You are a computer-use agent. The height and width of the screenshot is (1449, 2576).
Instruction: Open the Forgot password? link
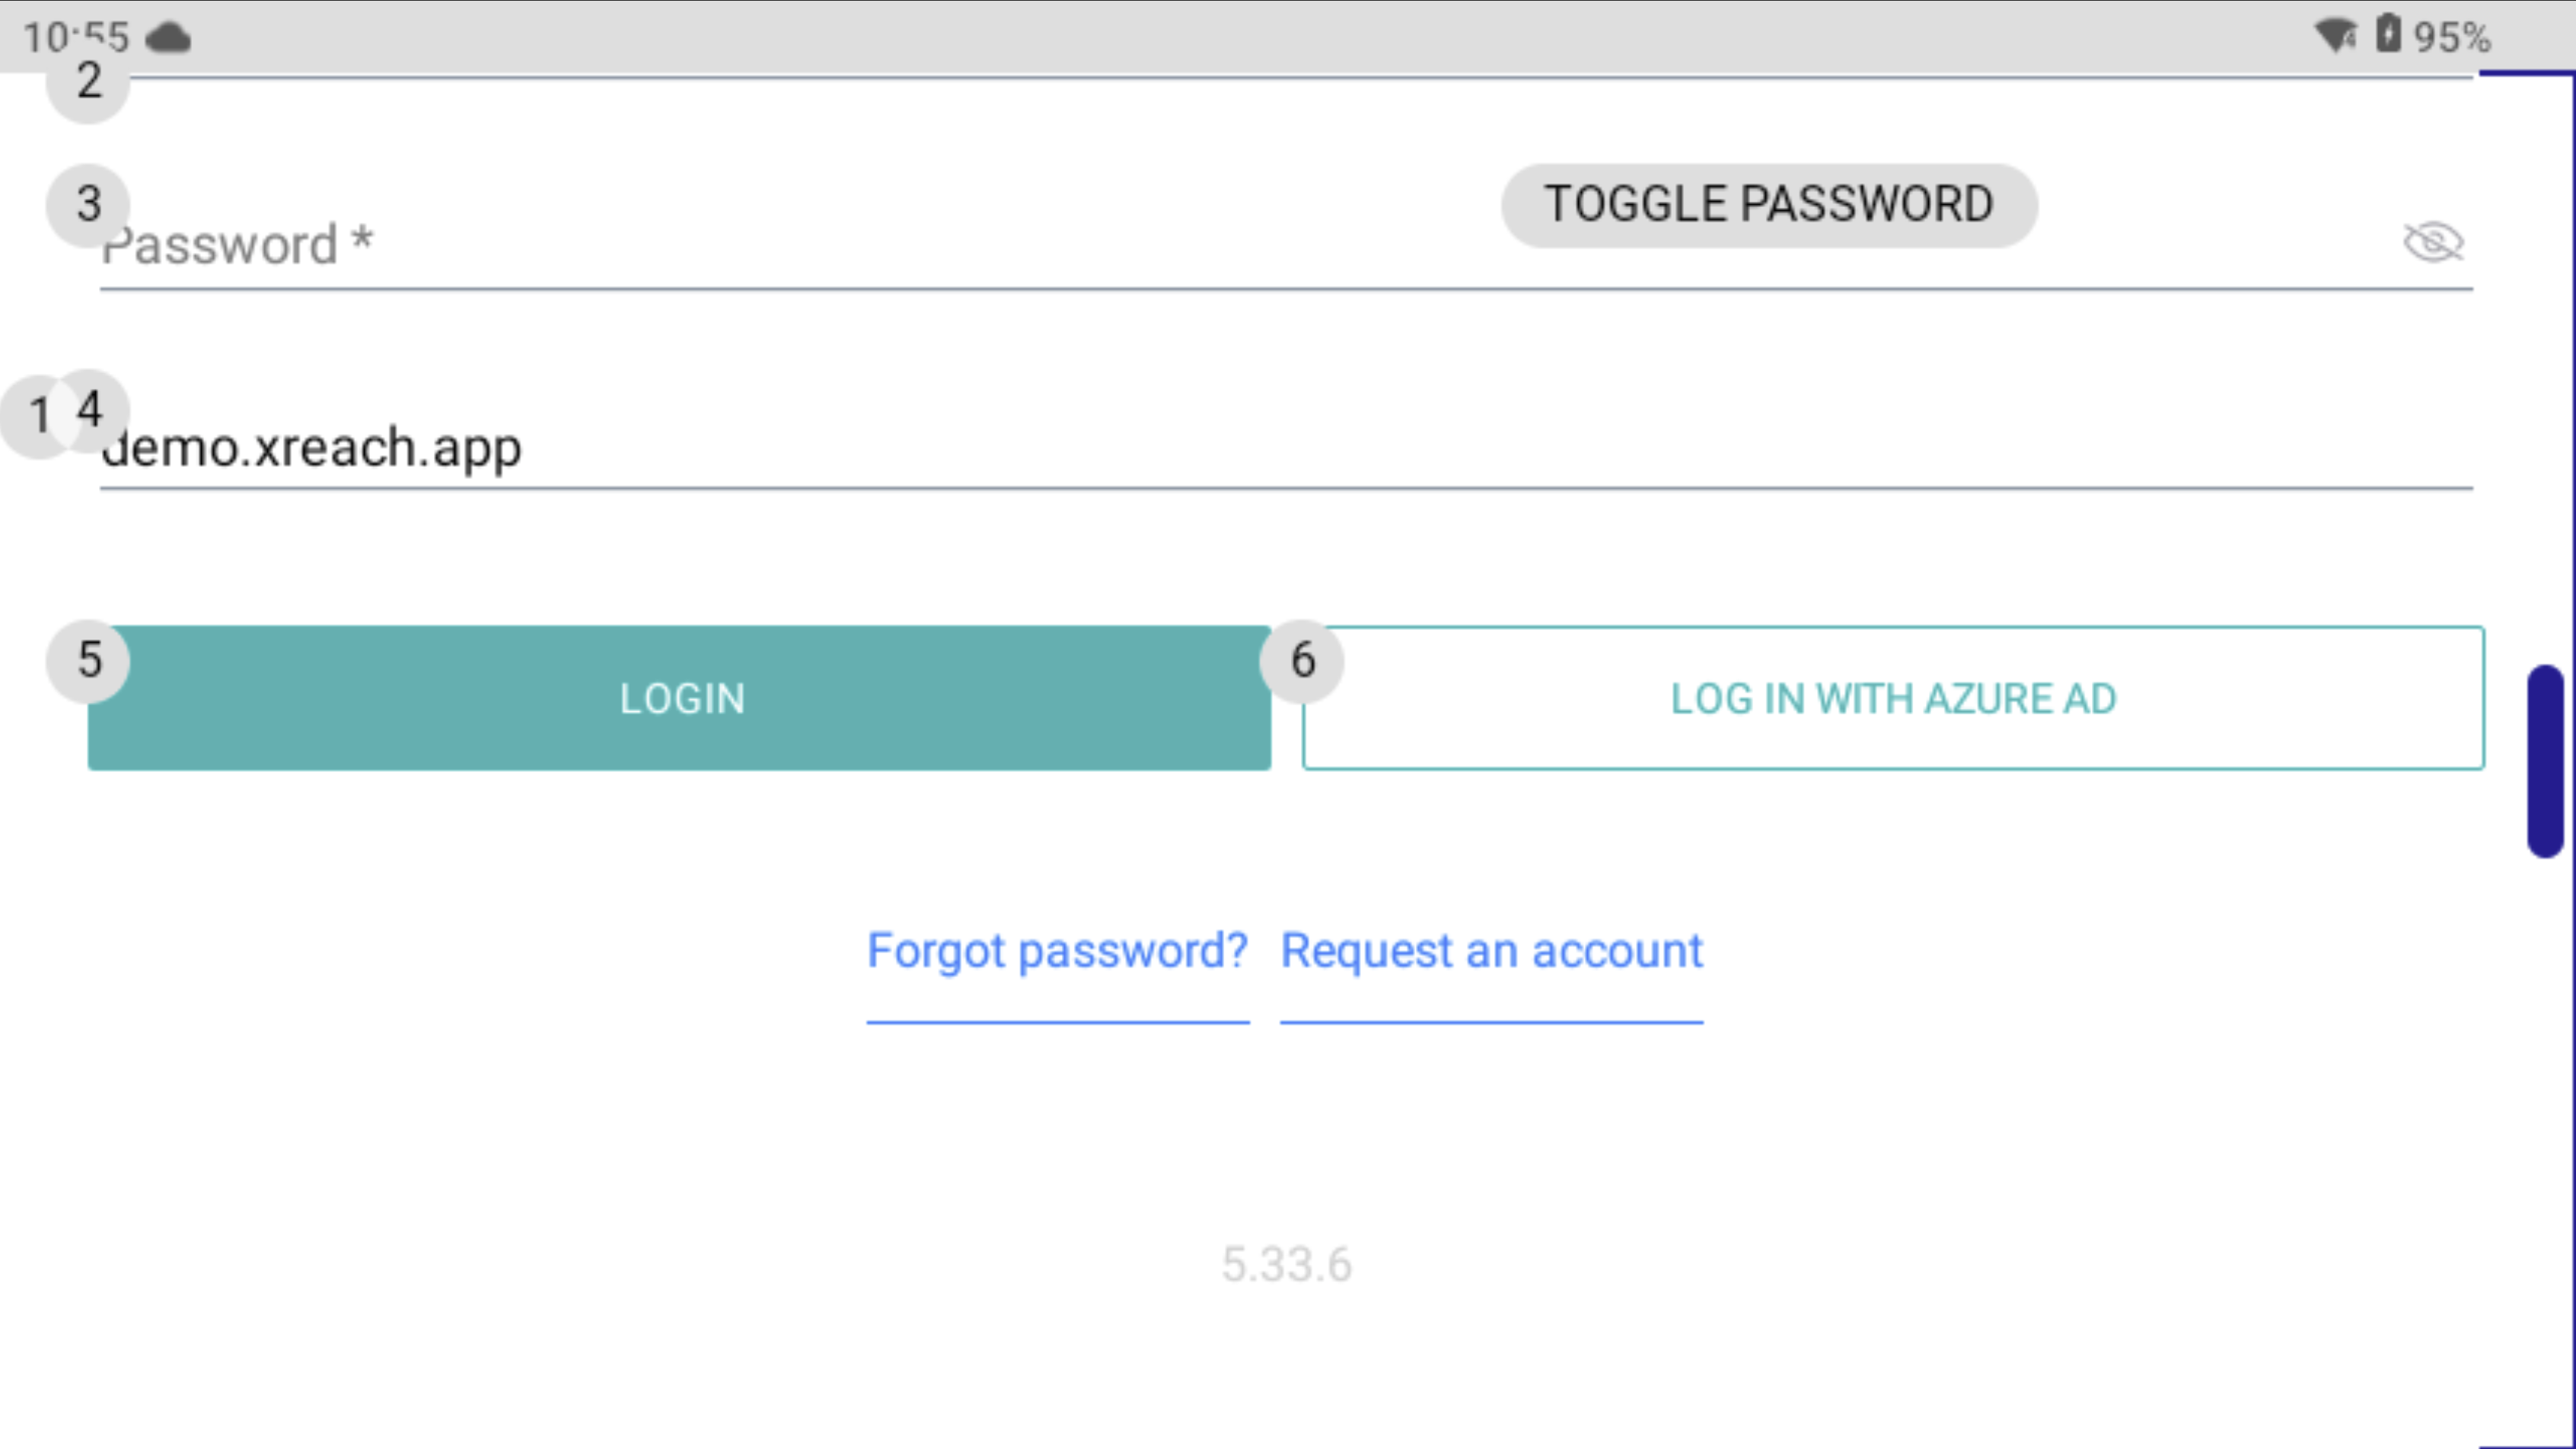[x=1057, y=951]
